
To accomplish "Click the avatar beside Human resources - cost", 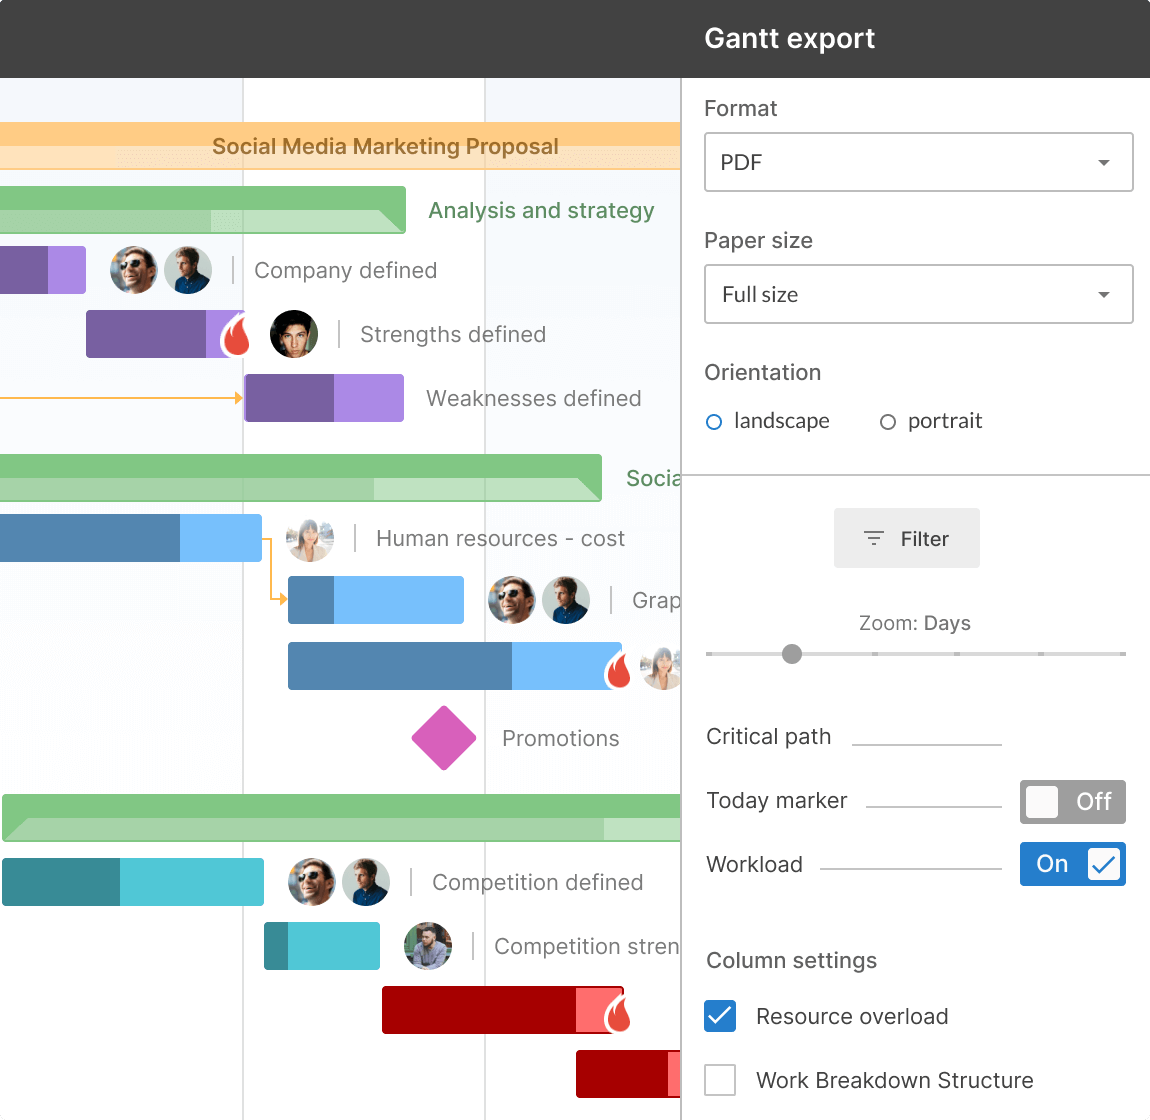I will [310, 538].
